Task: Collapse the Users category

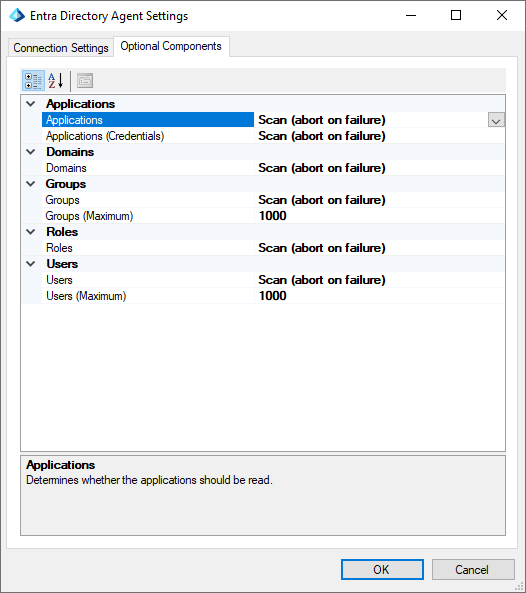Action: pyautogui.click(x=31, y=264)
